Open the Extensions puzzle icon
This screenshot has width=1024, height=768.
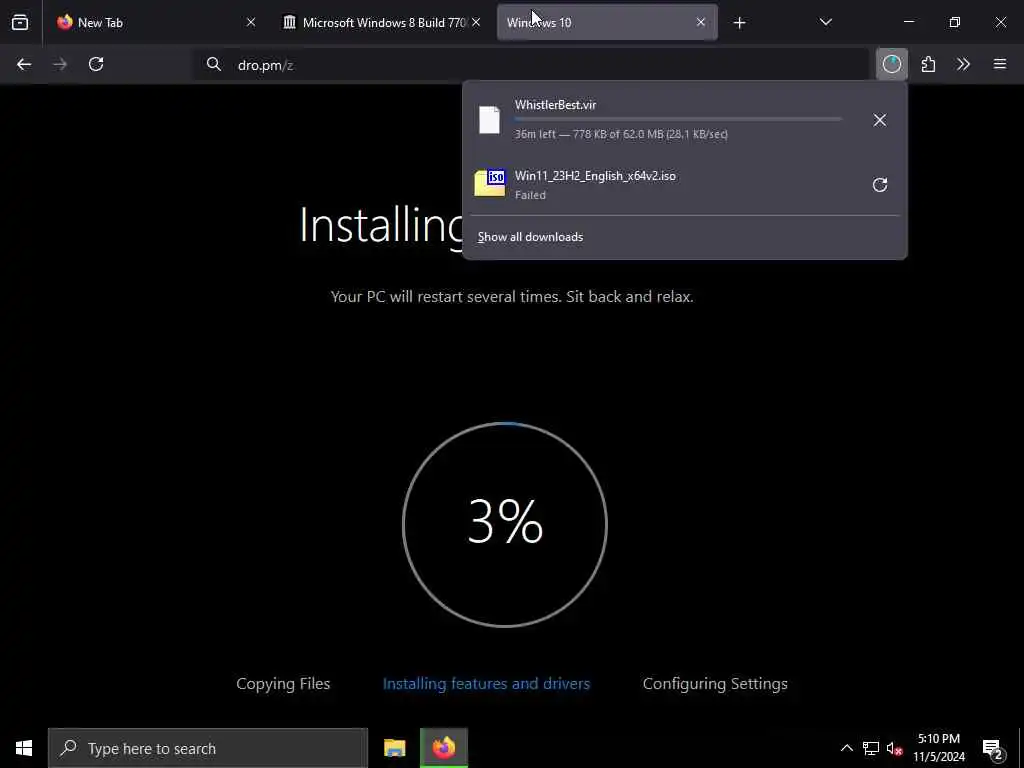(x=928, y=64)
